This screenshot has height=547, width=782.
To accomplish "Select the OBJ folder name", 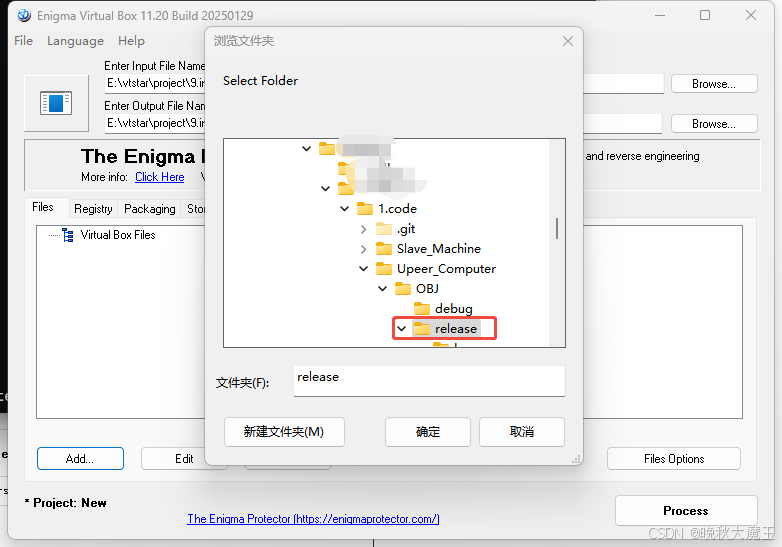I will coord(427,289).
